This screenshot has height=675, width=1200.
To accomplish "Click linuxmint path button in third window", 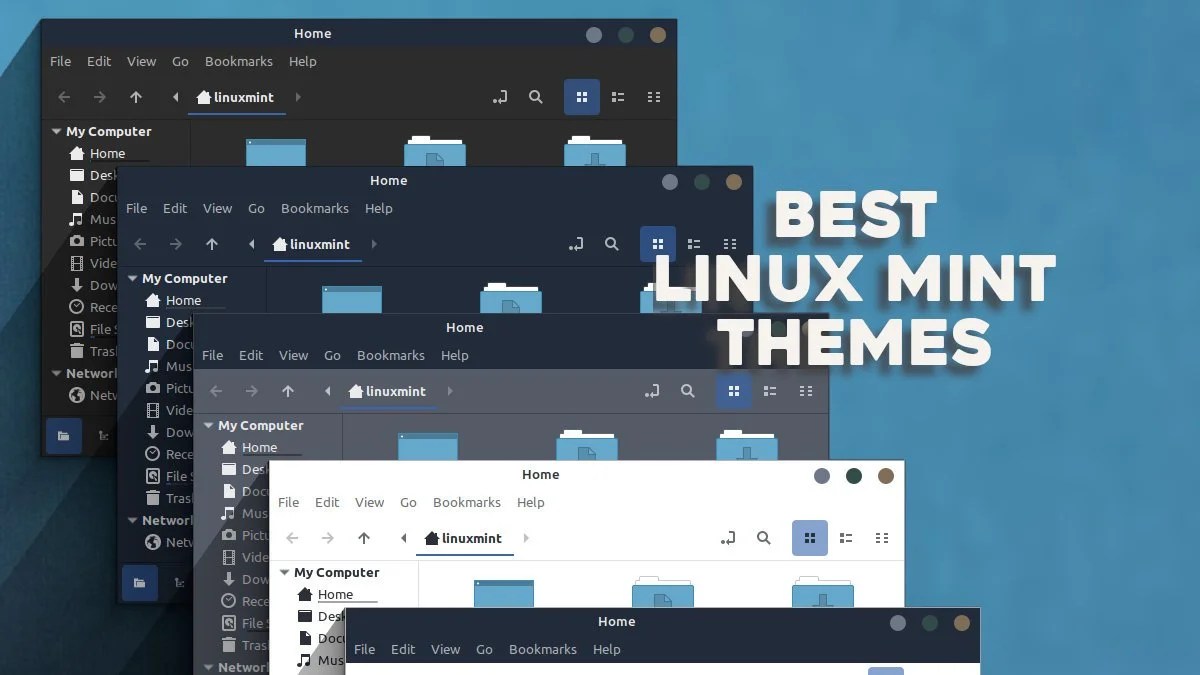I will 387,391.
